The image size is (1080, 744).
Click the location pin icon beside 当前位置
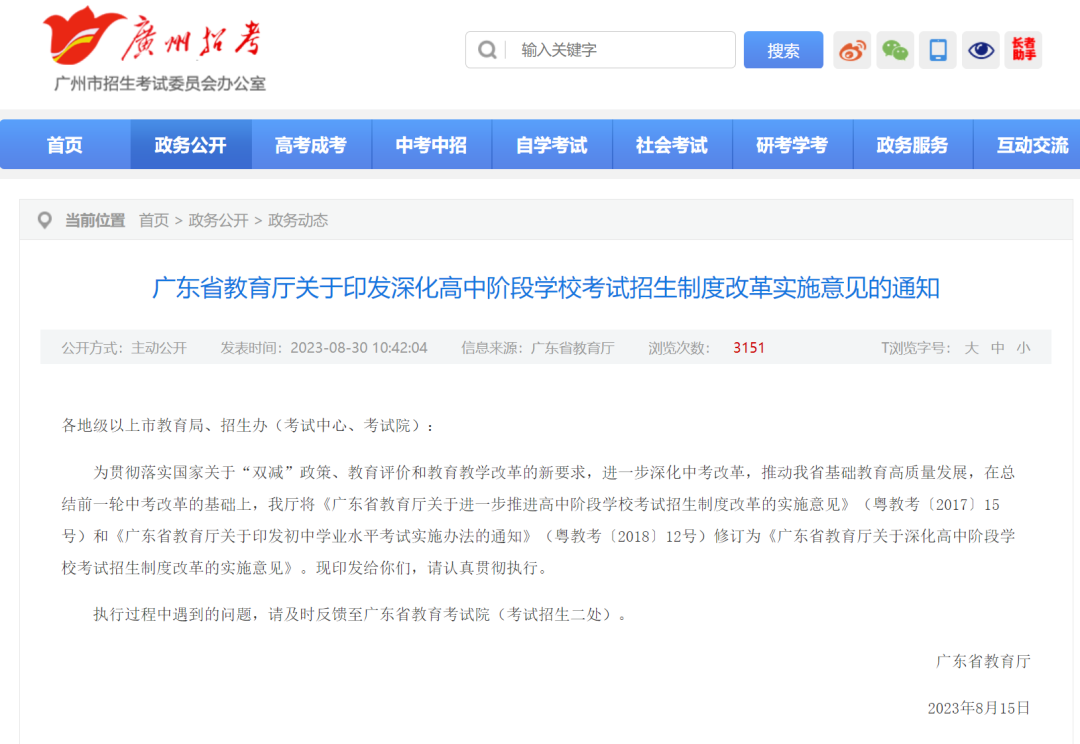pyautogui.click(x=44, y=220)
